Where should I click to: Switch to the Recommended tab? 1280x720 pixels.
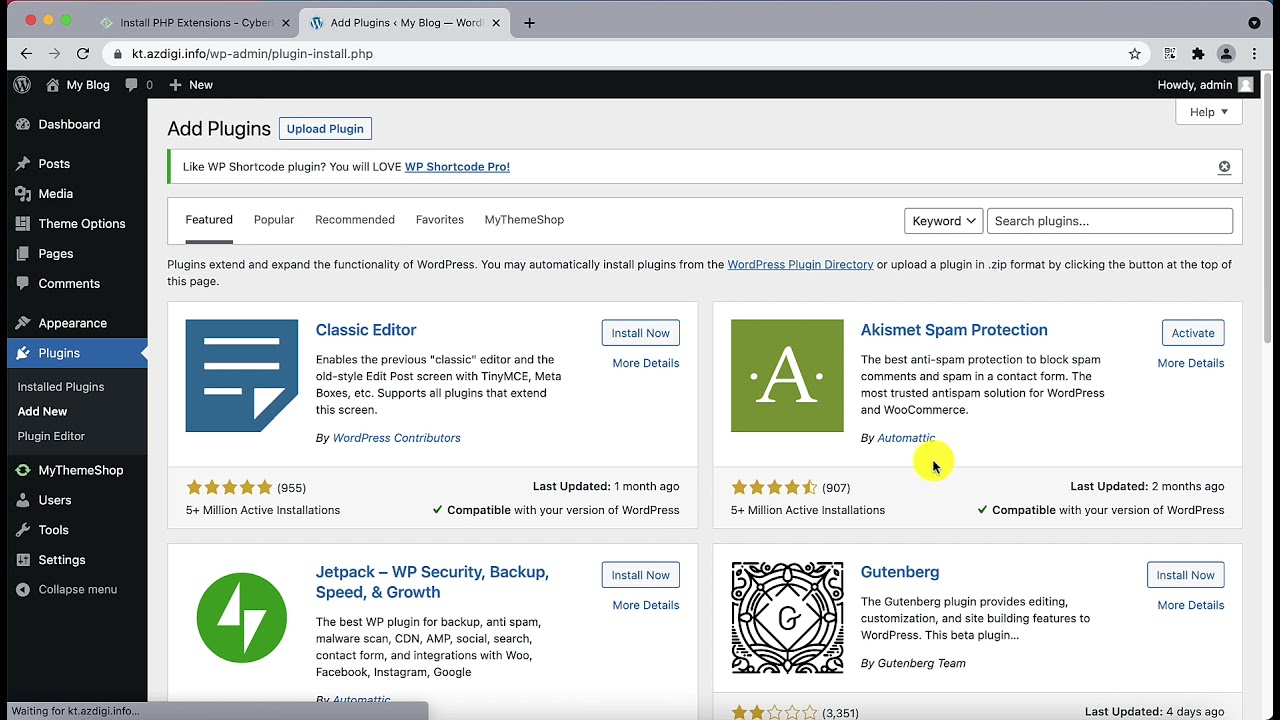(355, 220)
